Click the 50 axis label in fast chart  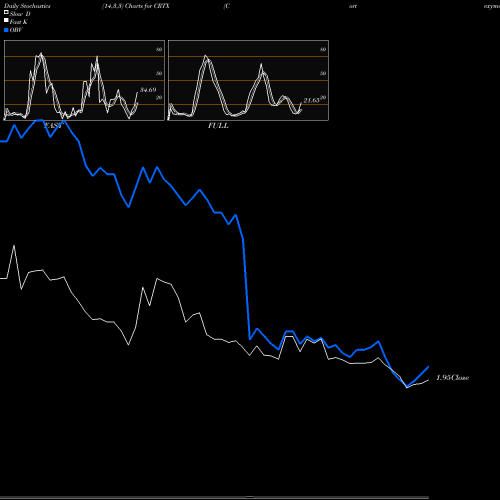coord(159,73)
